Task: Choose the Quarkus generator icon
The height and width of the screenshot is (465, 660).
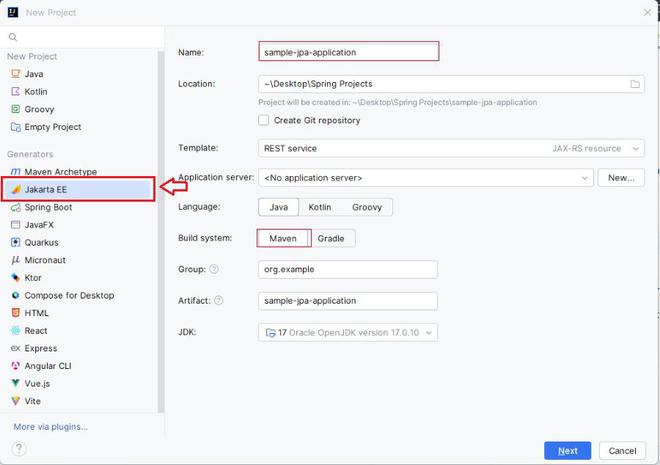Action: (x=15, y=242)
